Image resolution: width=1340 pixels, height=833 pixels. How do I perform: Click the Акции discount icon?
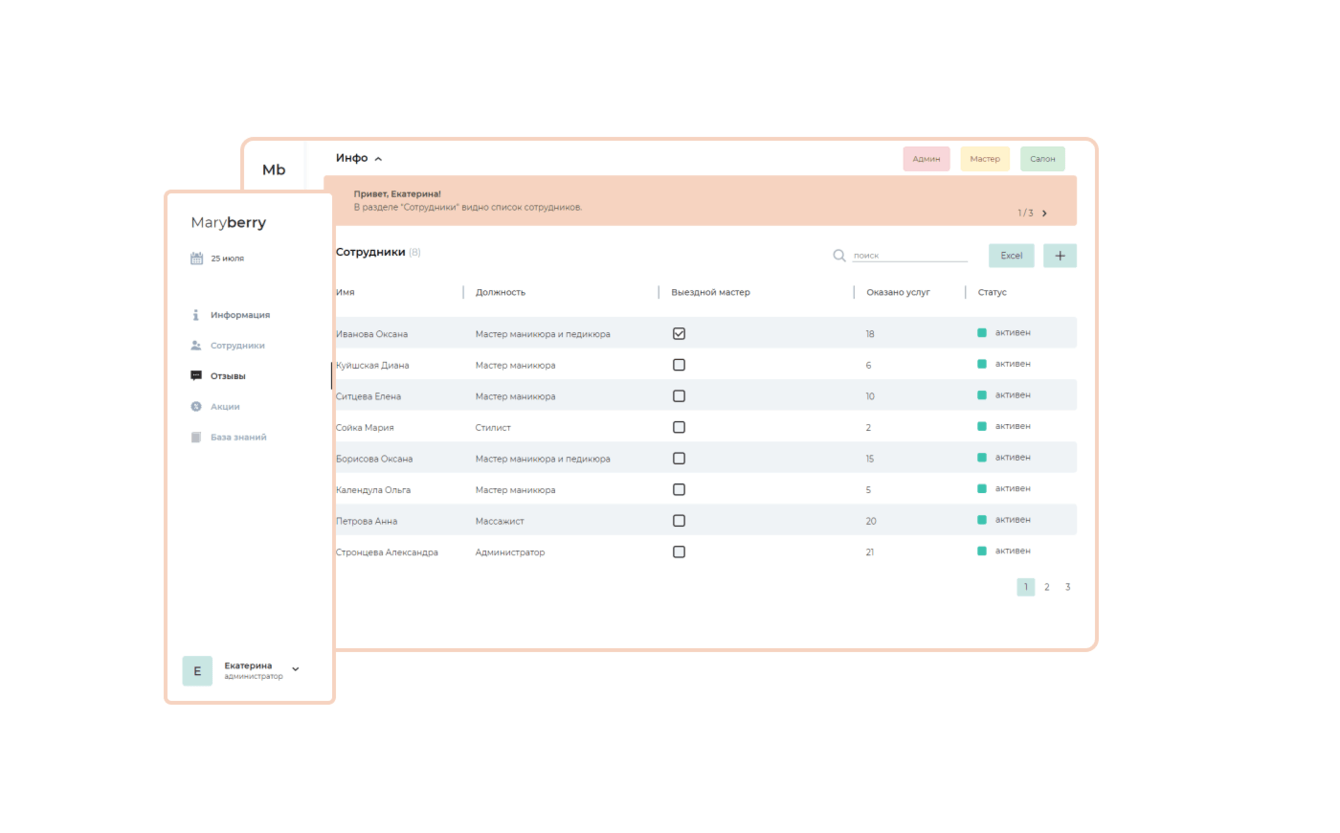click(x=196, y=407)
